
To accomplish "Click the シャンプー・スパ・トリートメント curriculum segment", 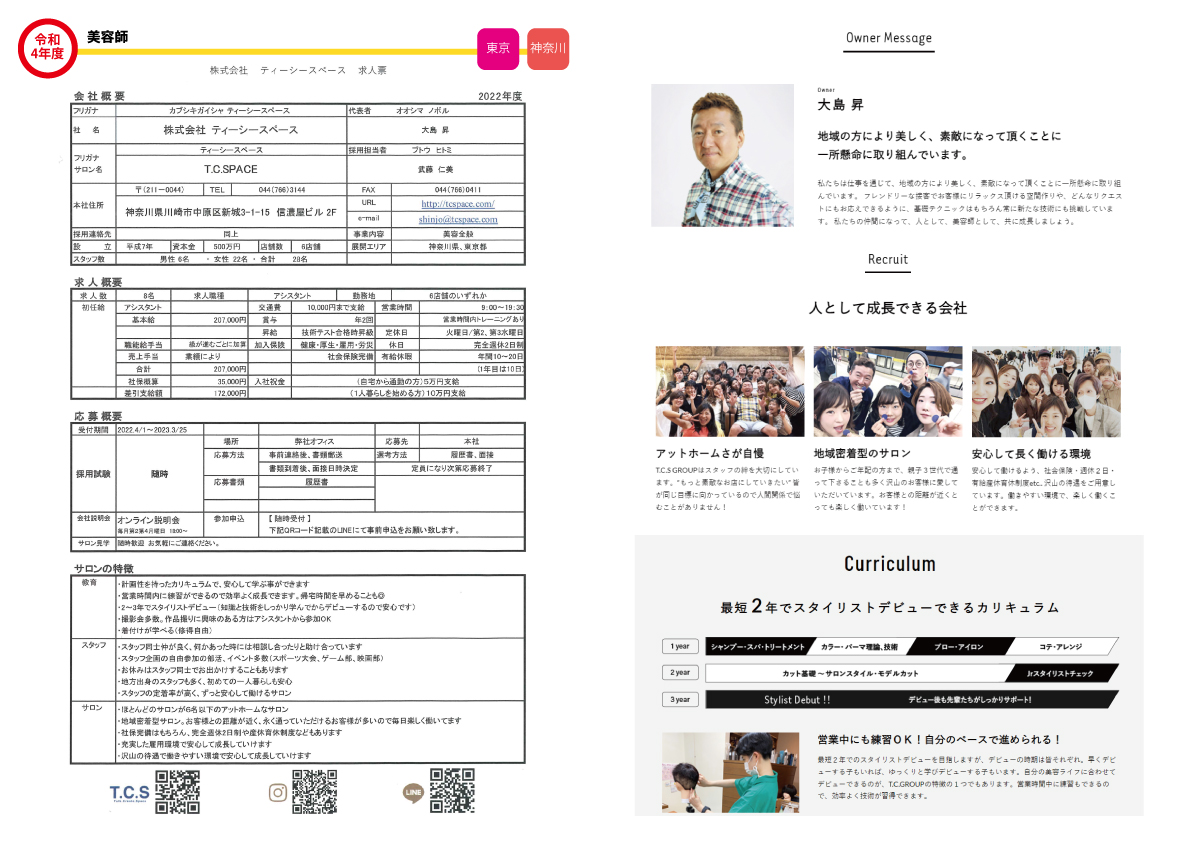I will point(760,647).
